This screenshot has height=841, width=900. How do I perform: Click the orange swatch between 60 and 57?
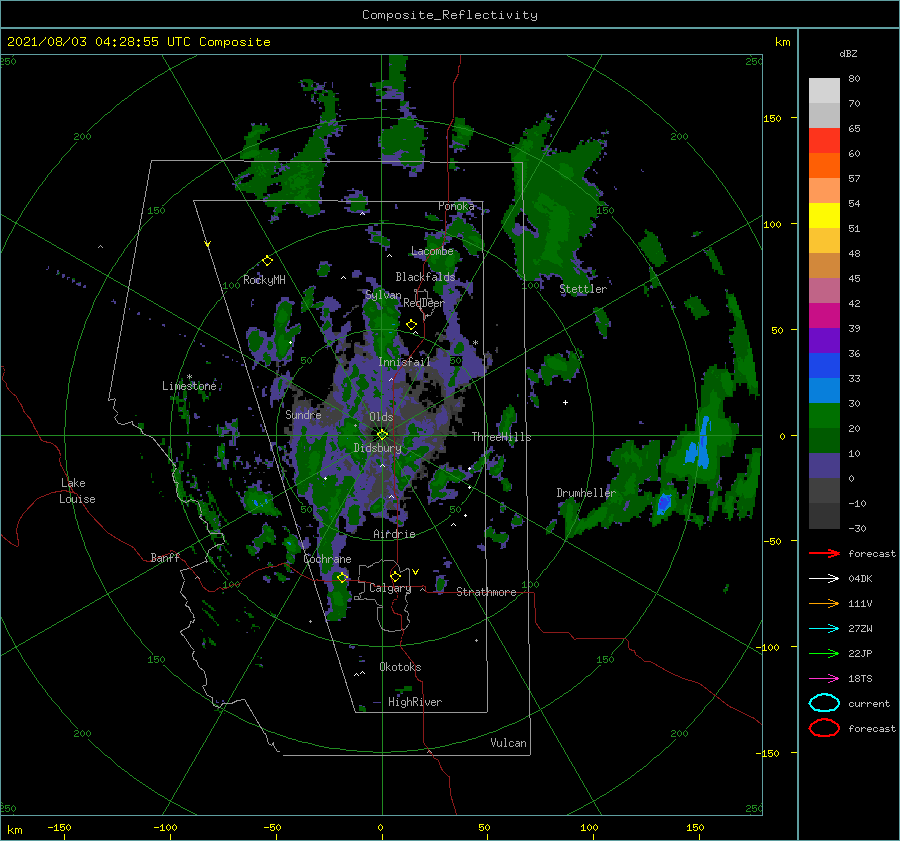tap(824, 166)
